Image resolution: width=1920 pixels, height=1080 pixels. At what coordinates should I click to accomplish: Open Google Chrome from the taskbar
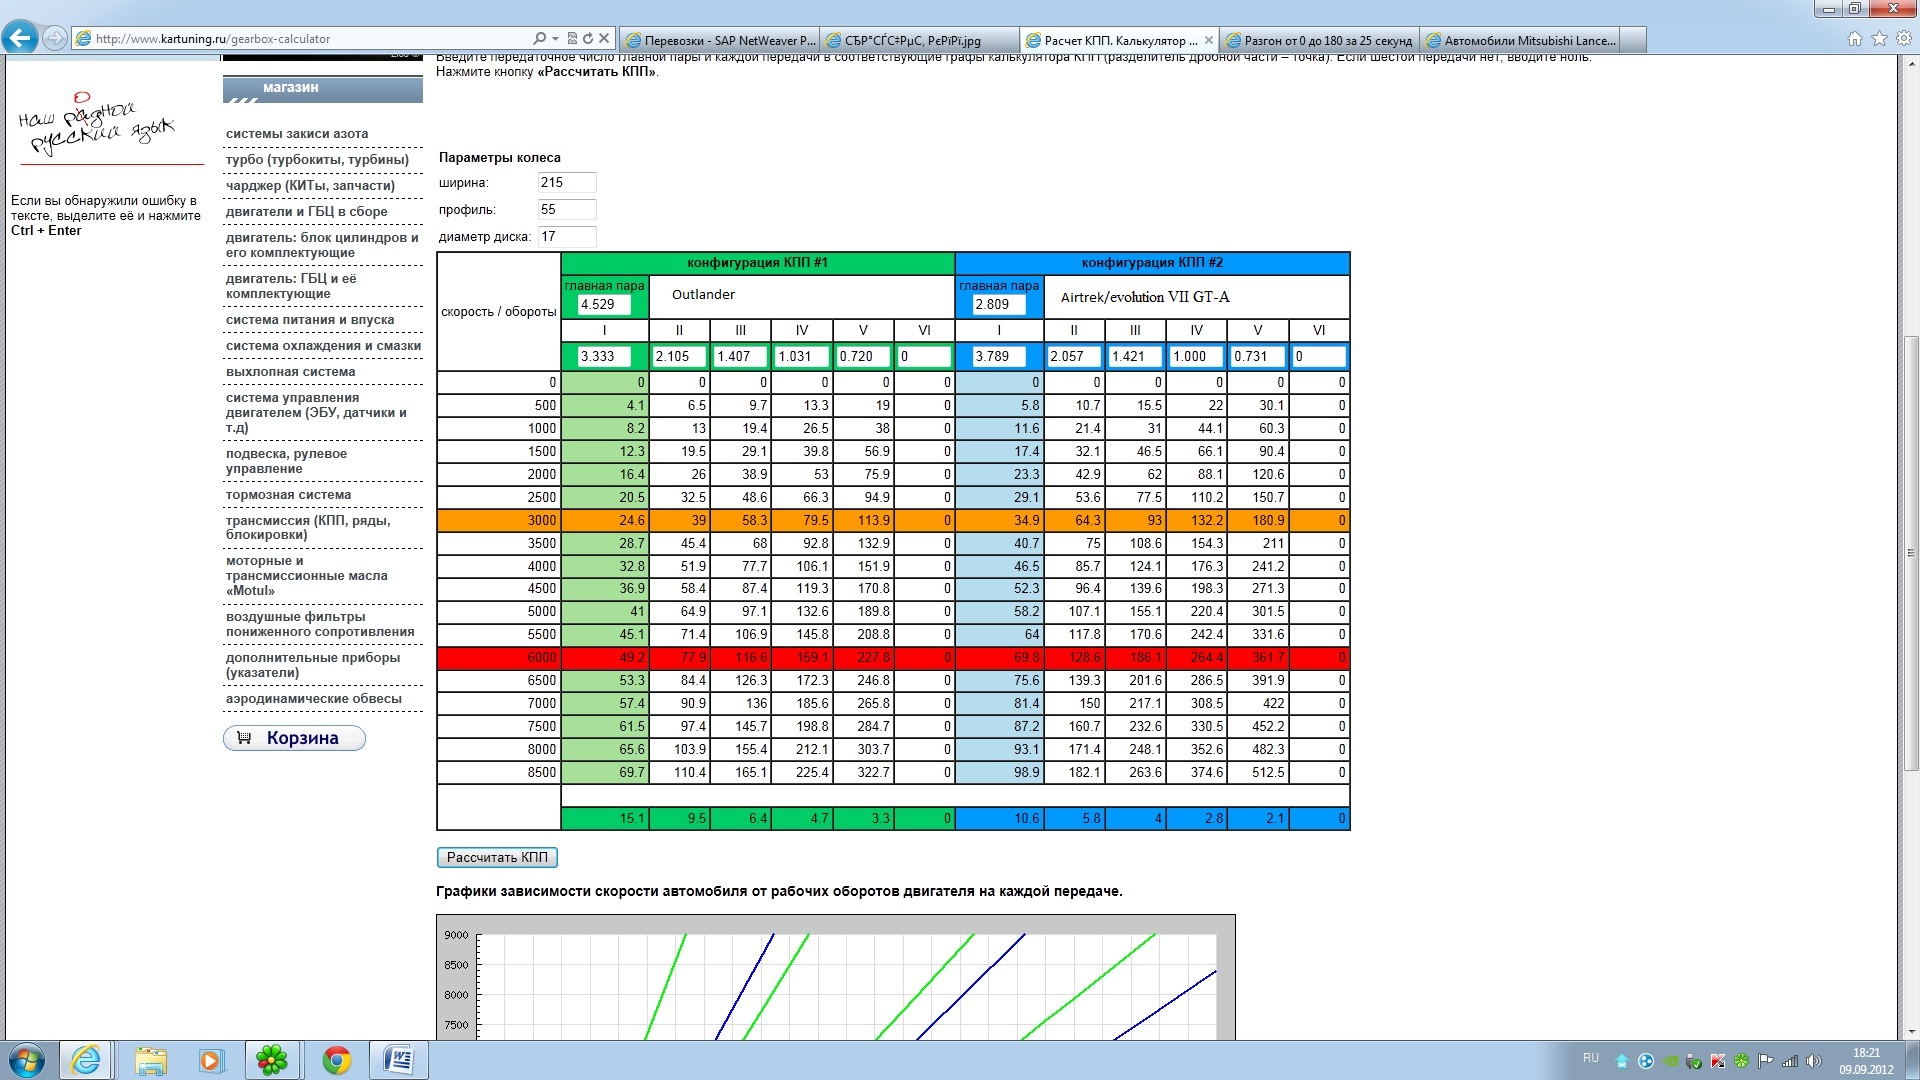[337, 1060]
